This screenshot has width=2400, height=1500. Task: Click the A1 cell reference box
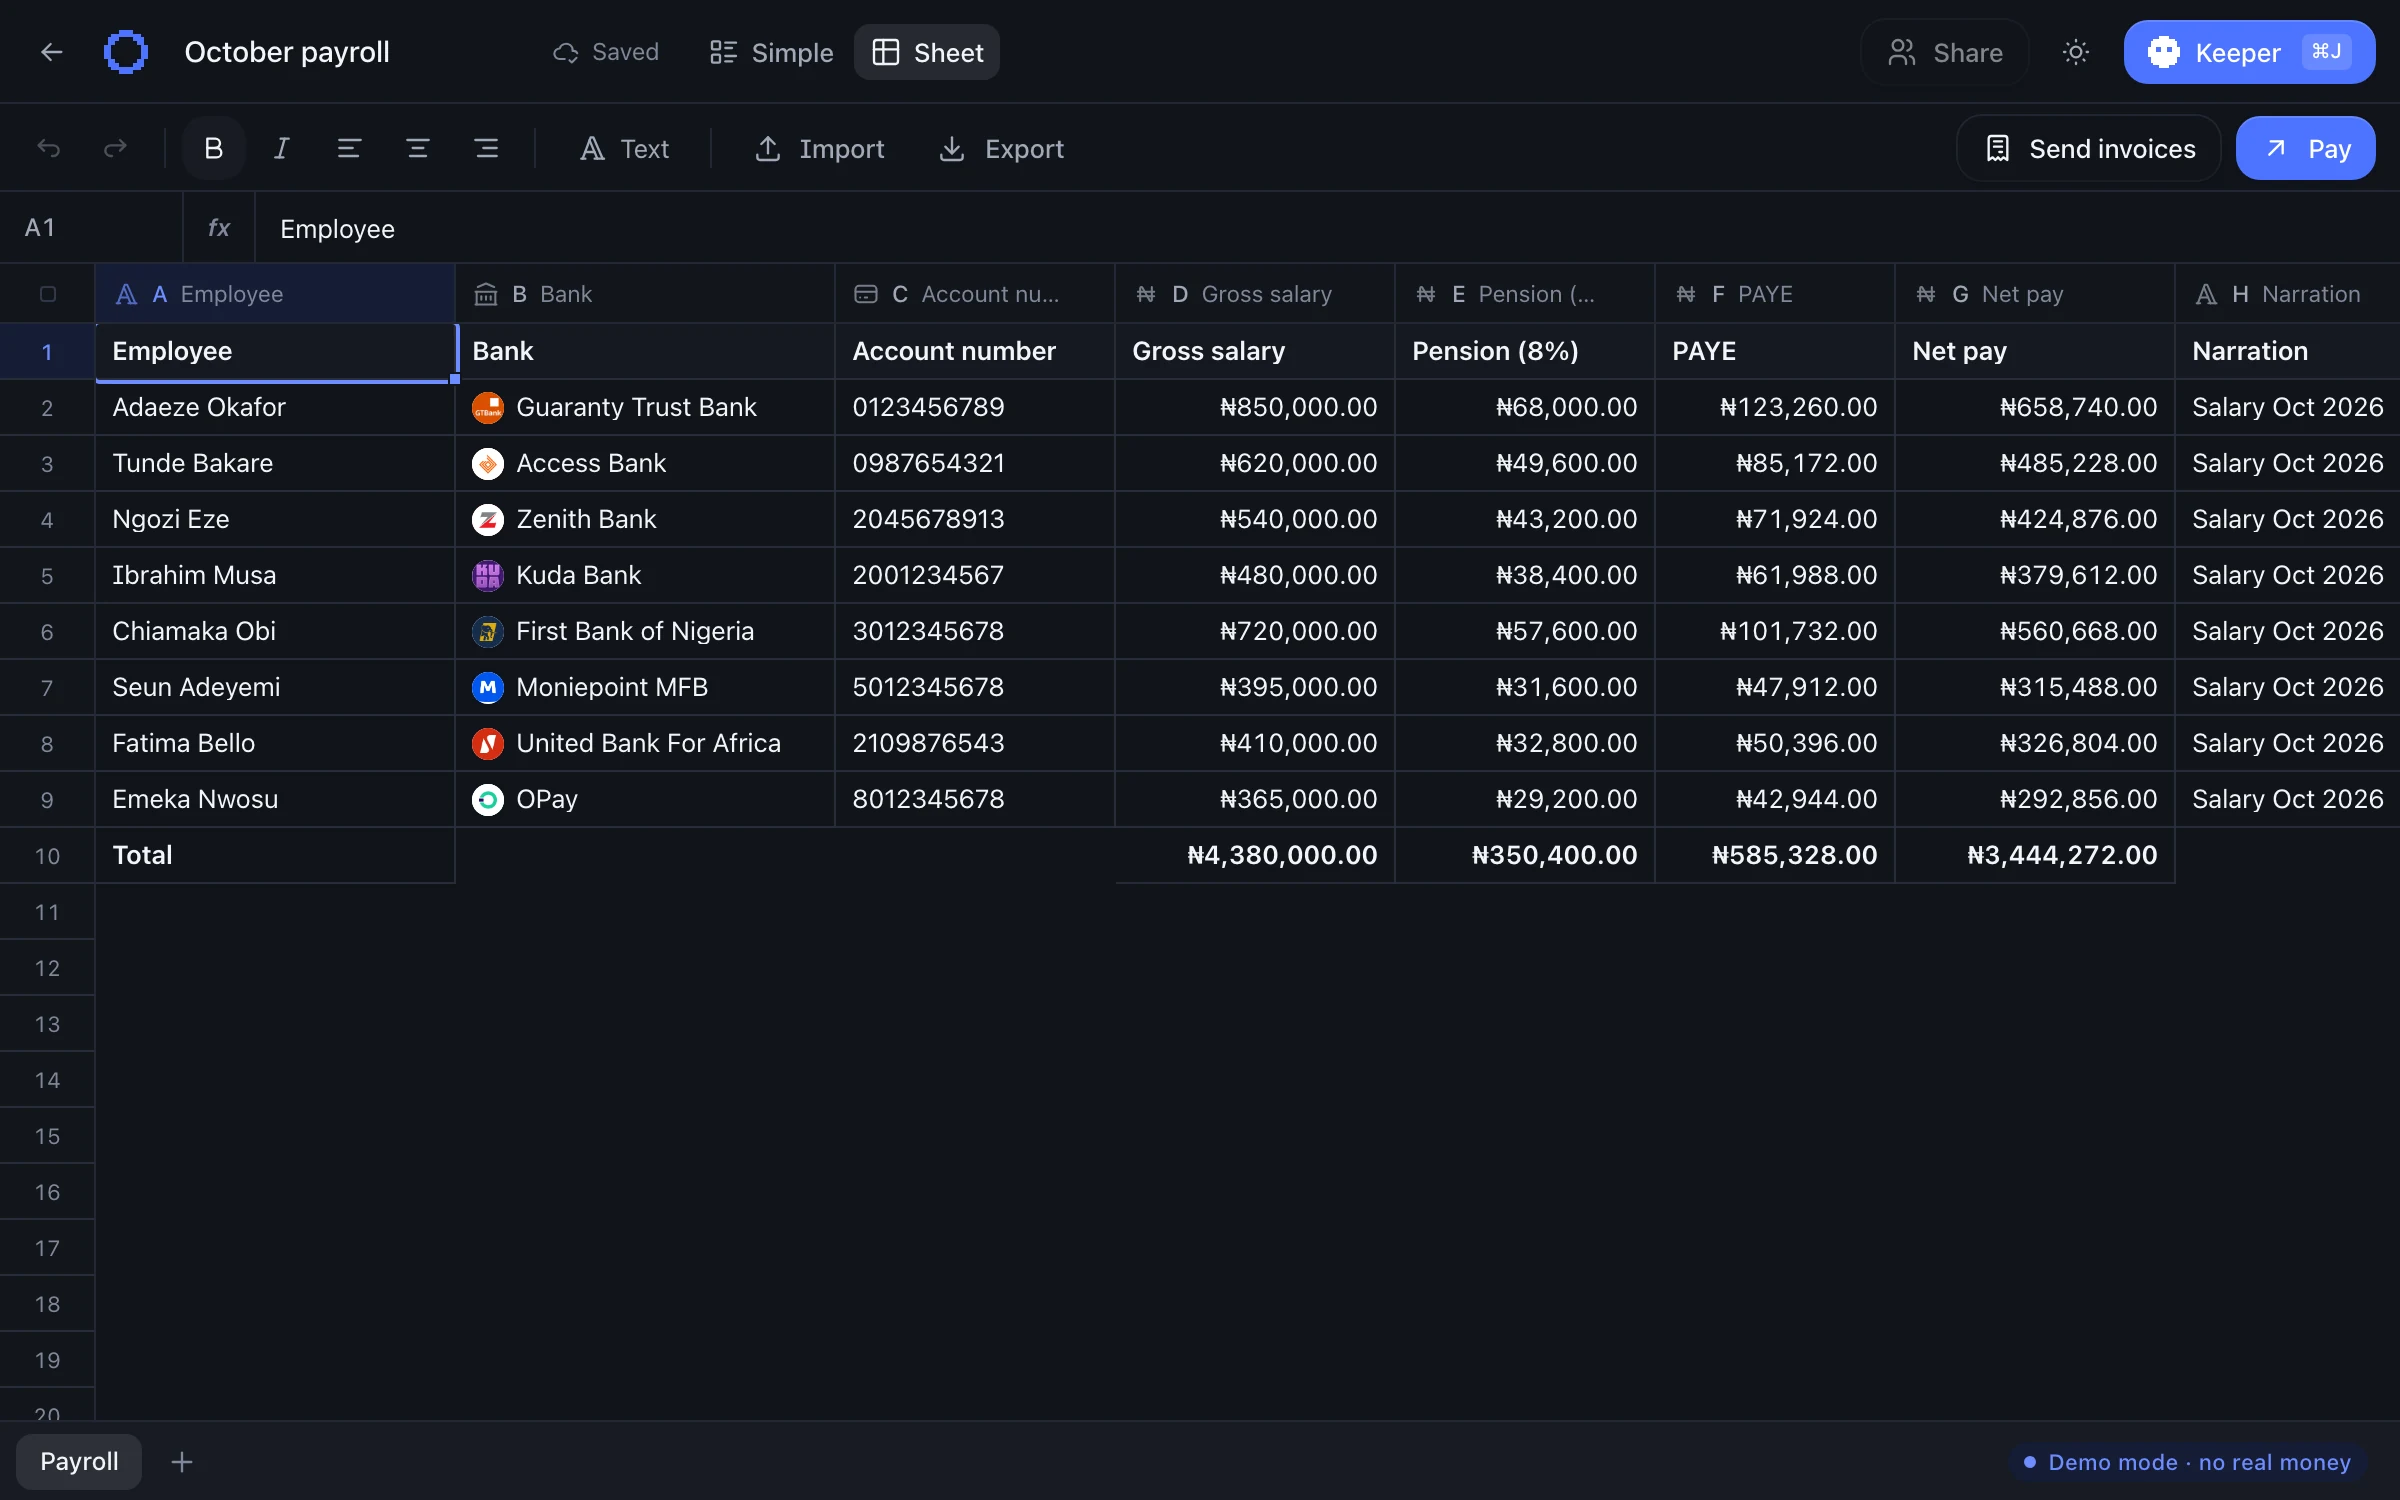tap(91, 228)
